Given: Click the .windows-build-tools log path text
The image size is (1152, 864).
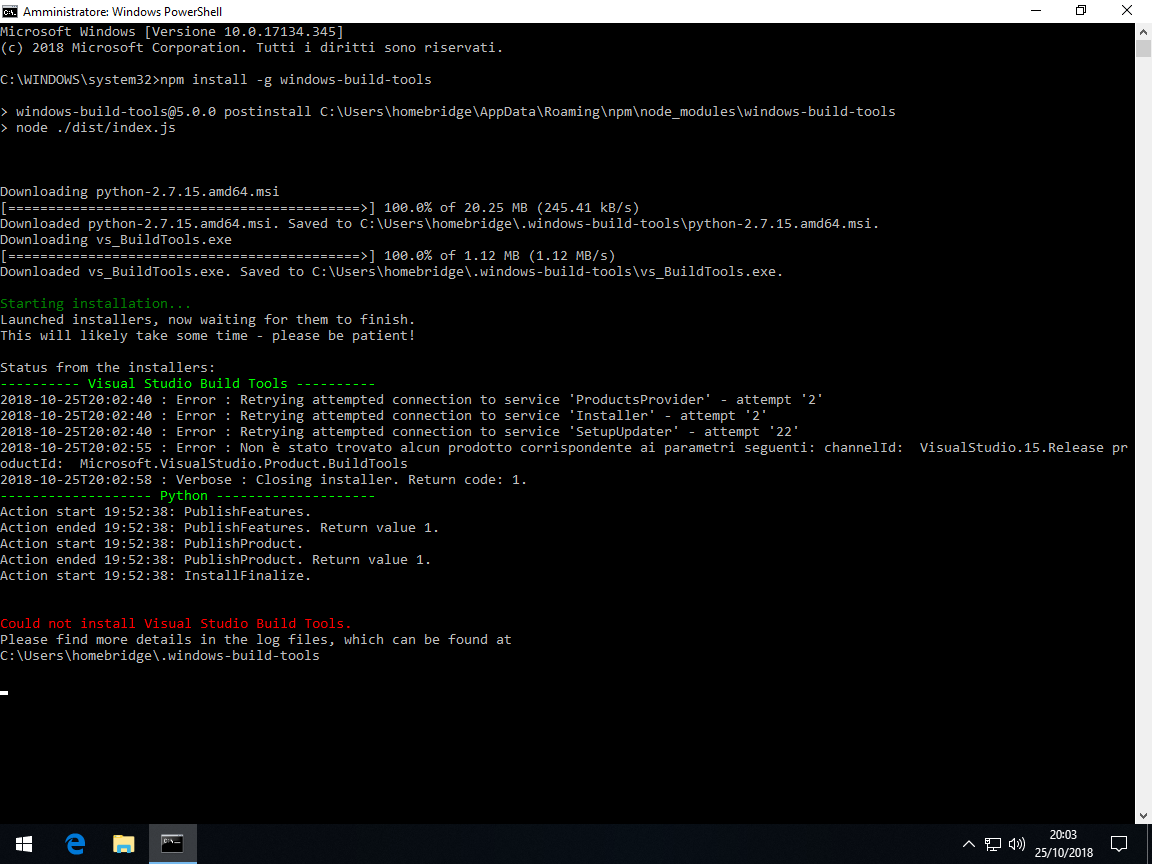Looking at the screenshot, I should click(x=160, y=655).
